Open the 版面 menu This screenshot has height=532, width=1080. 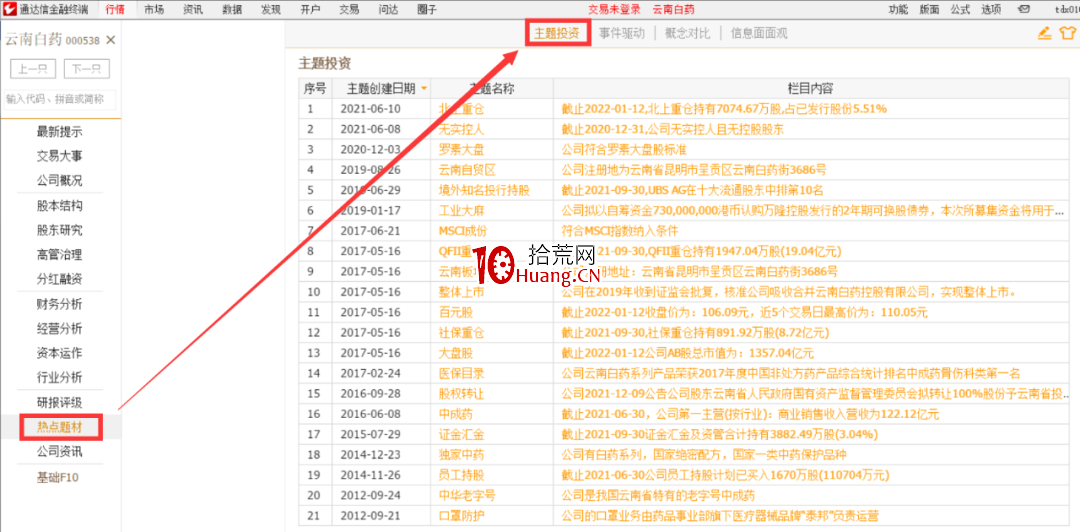[x=929, y=10]
